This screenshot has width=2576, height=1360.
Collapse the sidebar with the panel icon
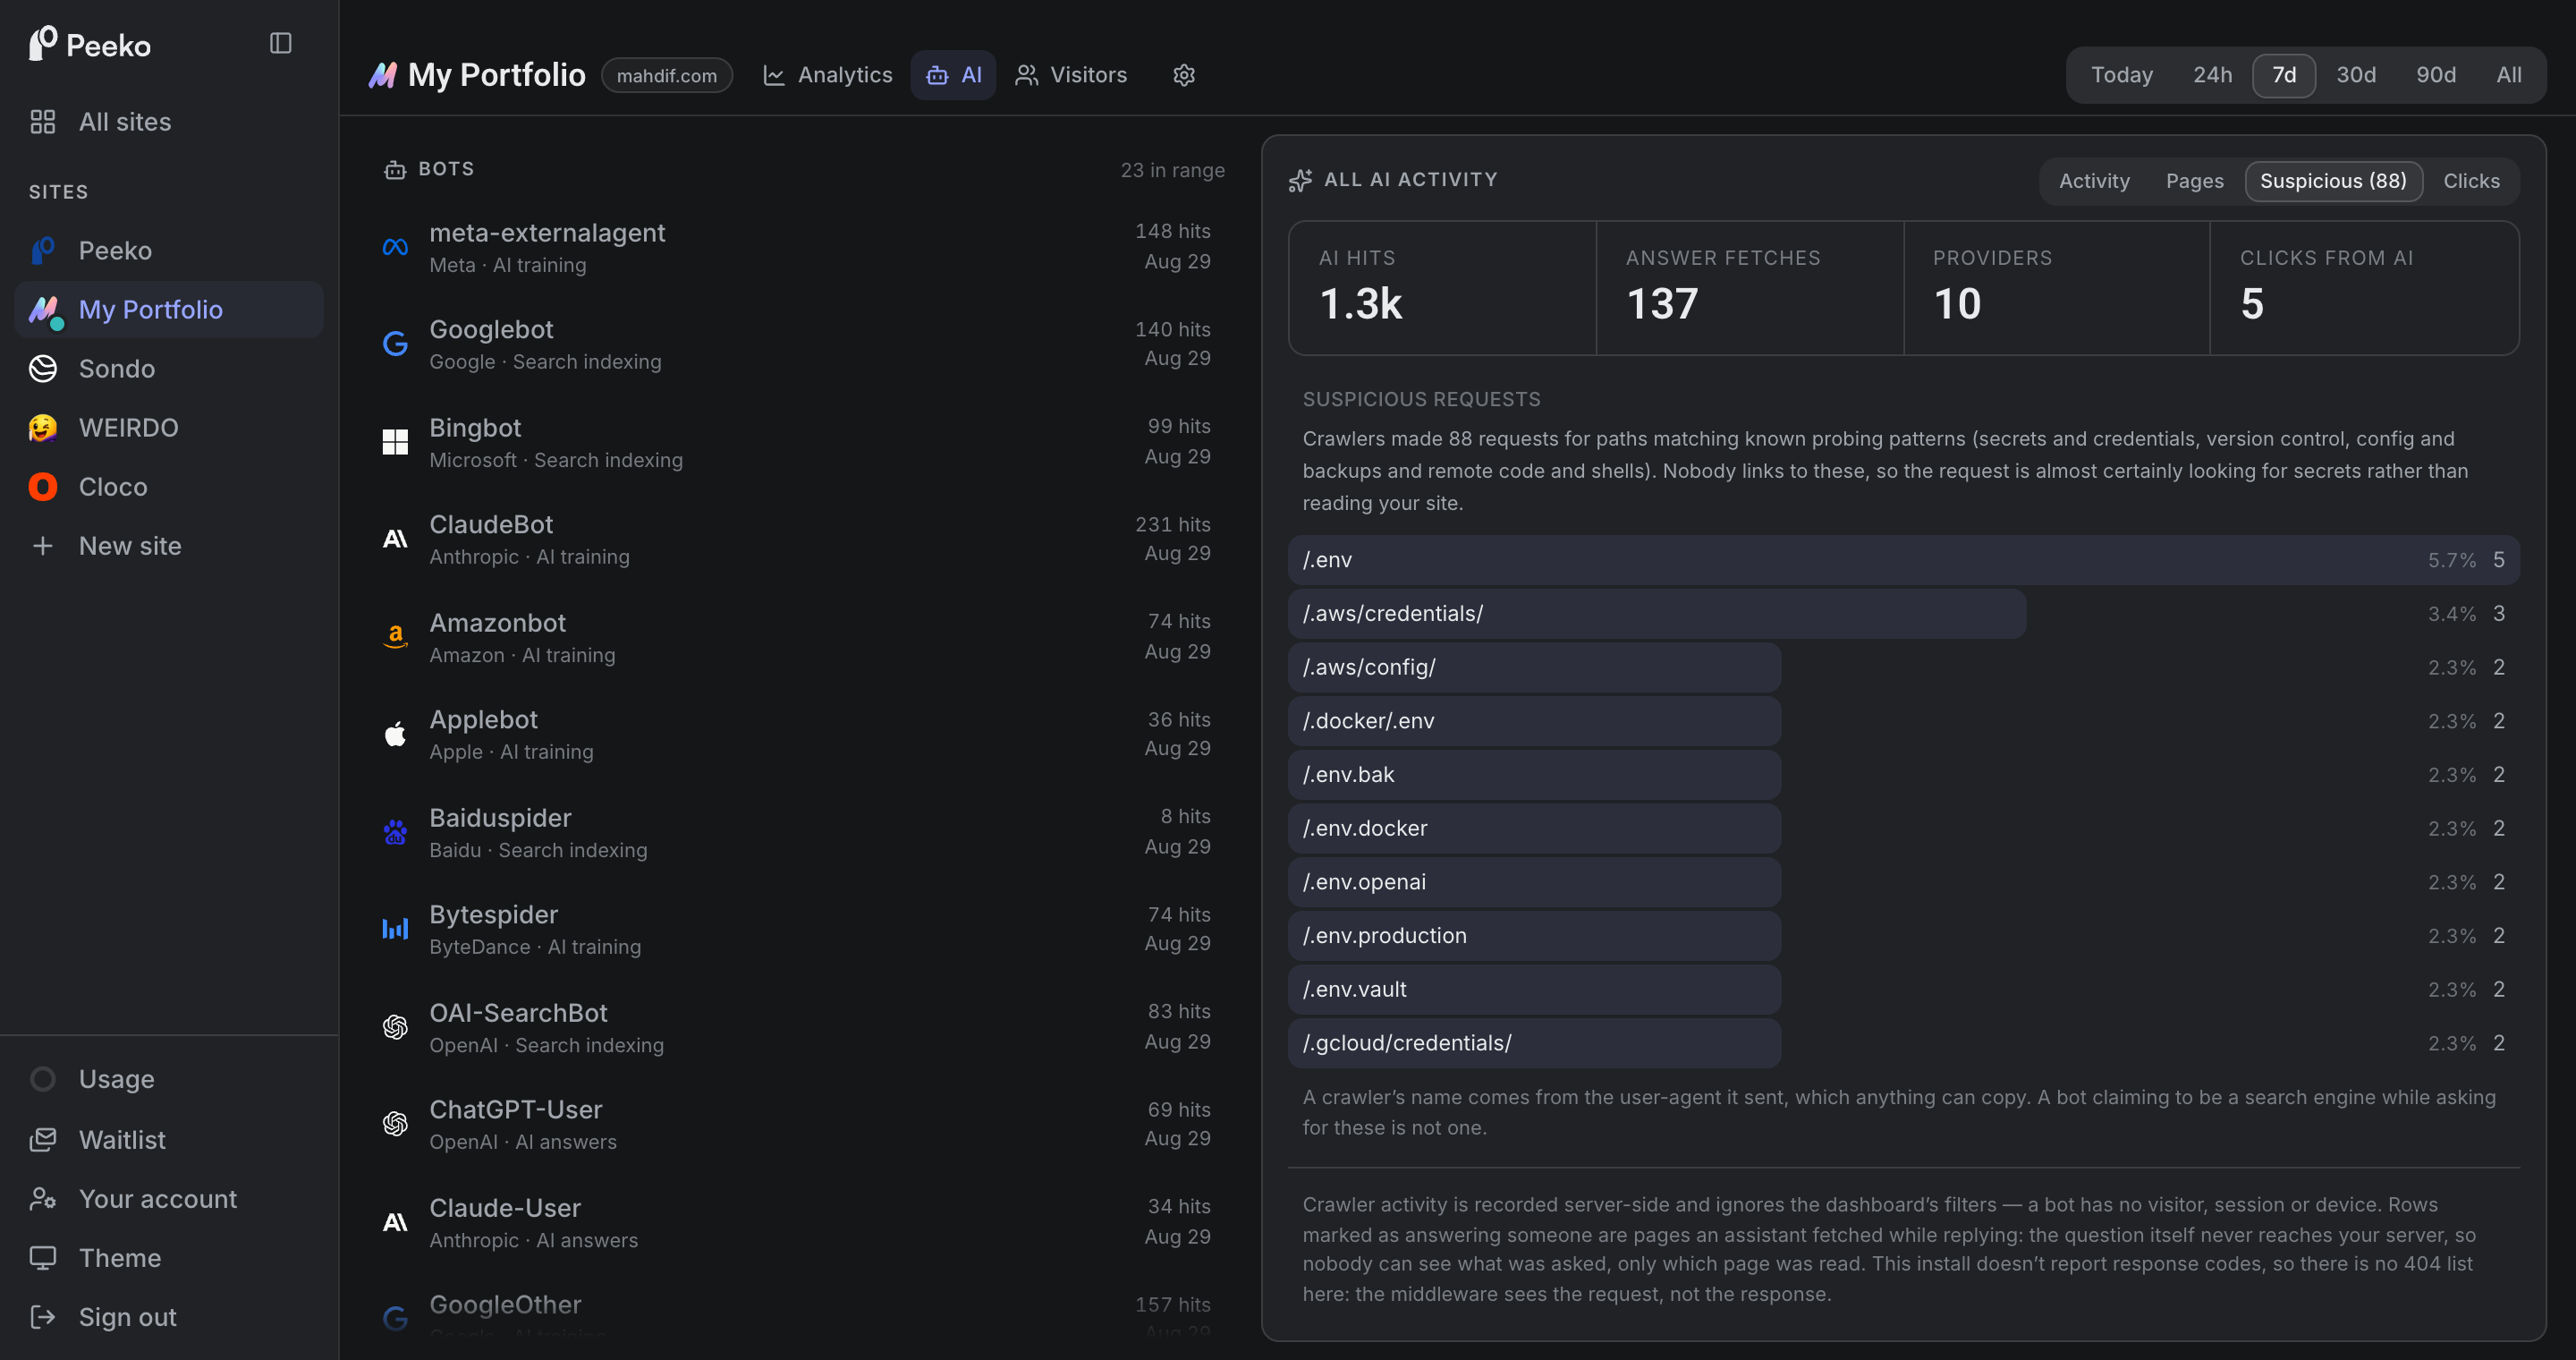280,43
